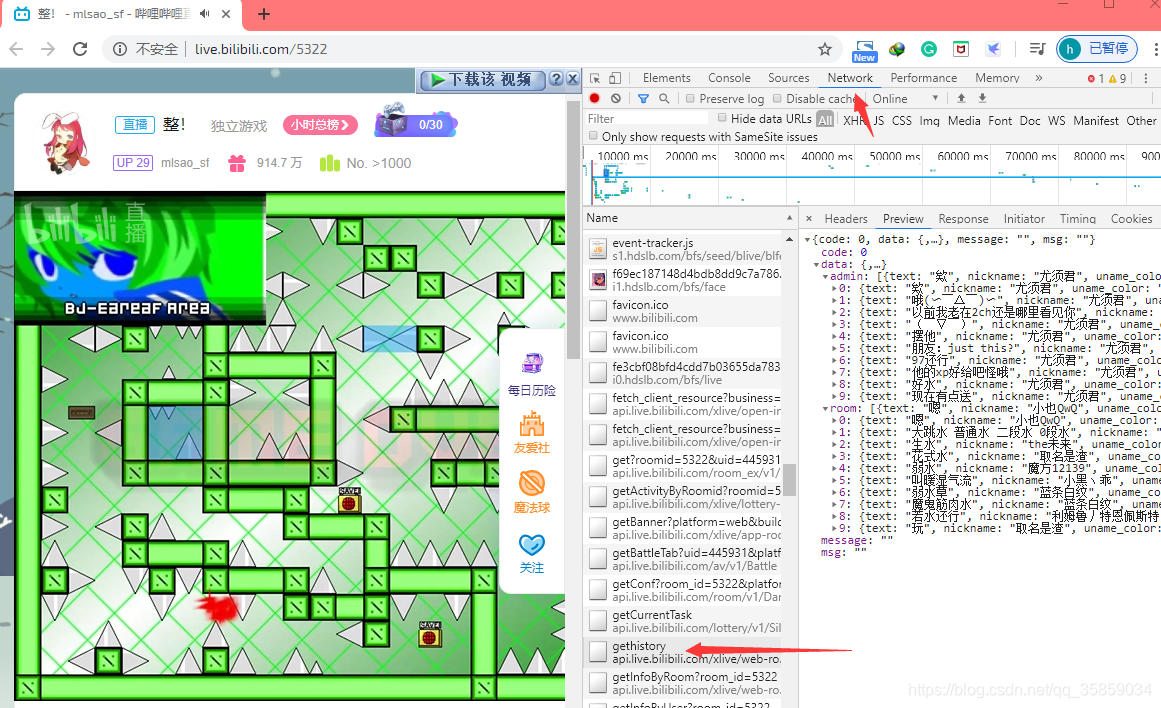
Task: Open the 小时总榜 hourly ranking button
Action: coord(320,125)
